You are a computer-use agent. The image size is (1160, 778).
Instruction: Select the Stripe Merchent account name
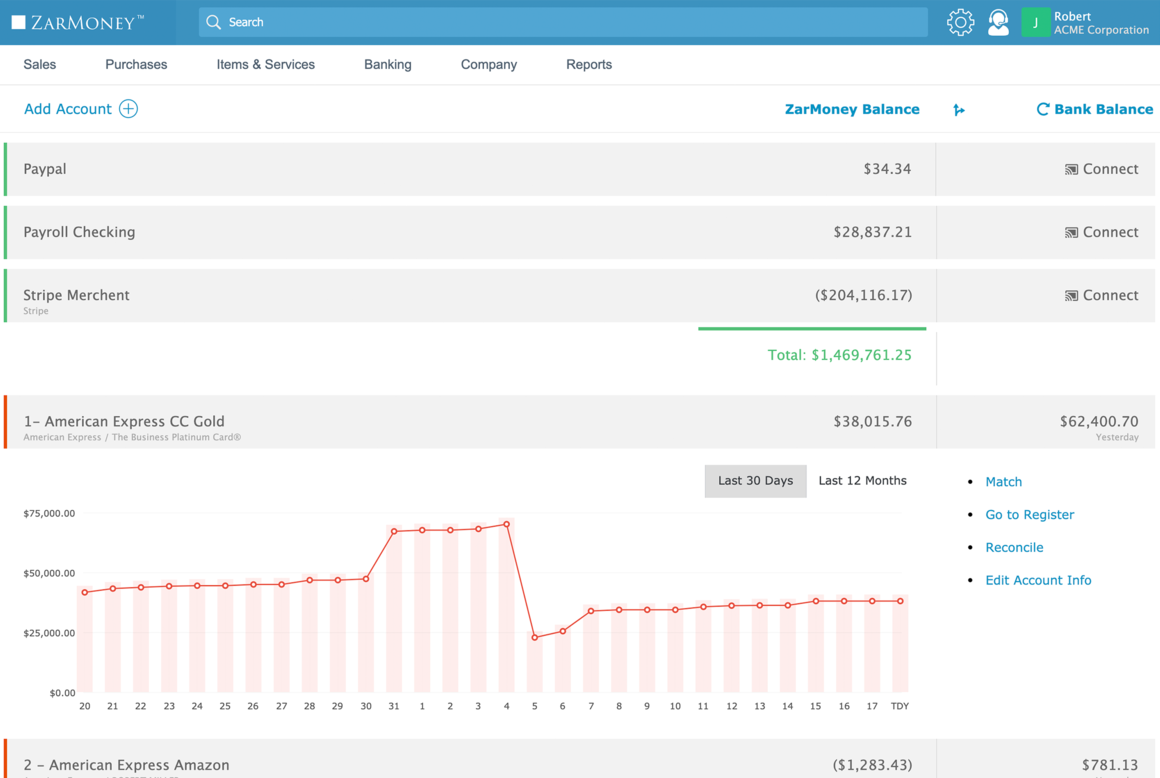(76, 295)
